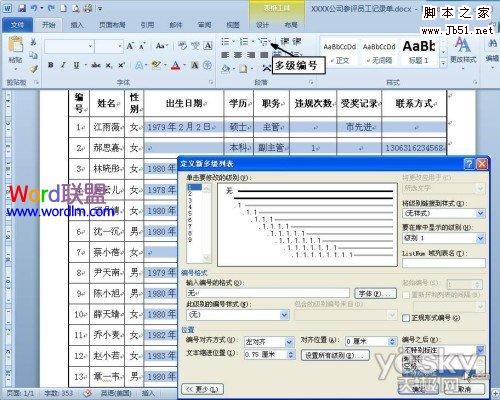Viewport: 500px width, 400px height.
Task: Click the number format input field
Action: point(268,293)
